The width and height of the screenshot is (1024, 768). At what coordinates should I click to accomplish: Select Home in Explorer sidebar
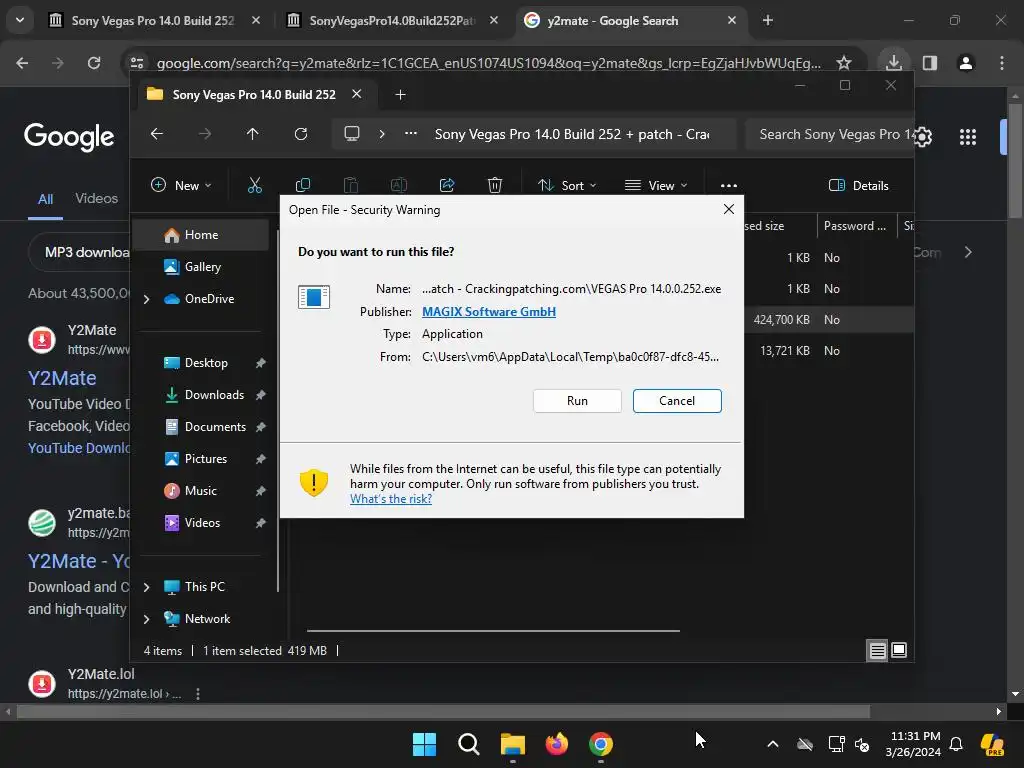point(201,235)
